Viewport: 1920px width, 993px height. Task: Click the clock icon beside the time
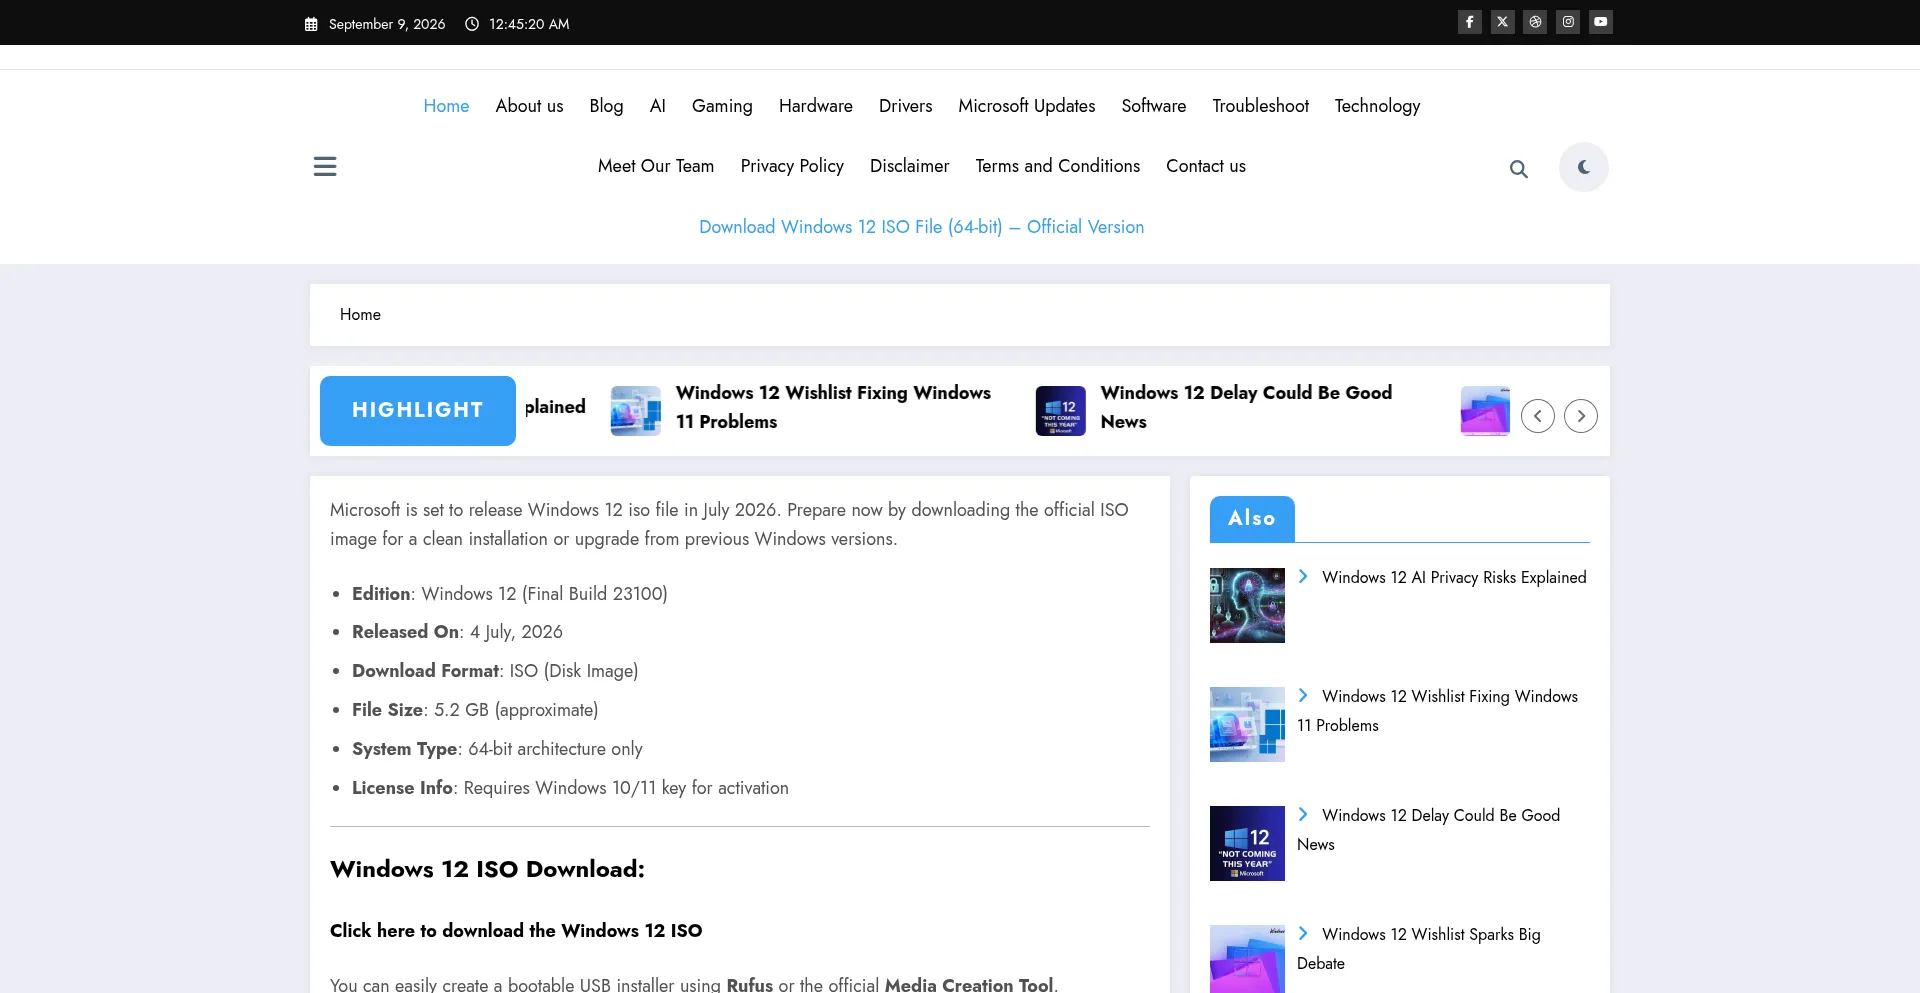pos(472,24)
